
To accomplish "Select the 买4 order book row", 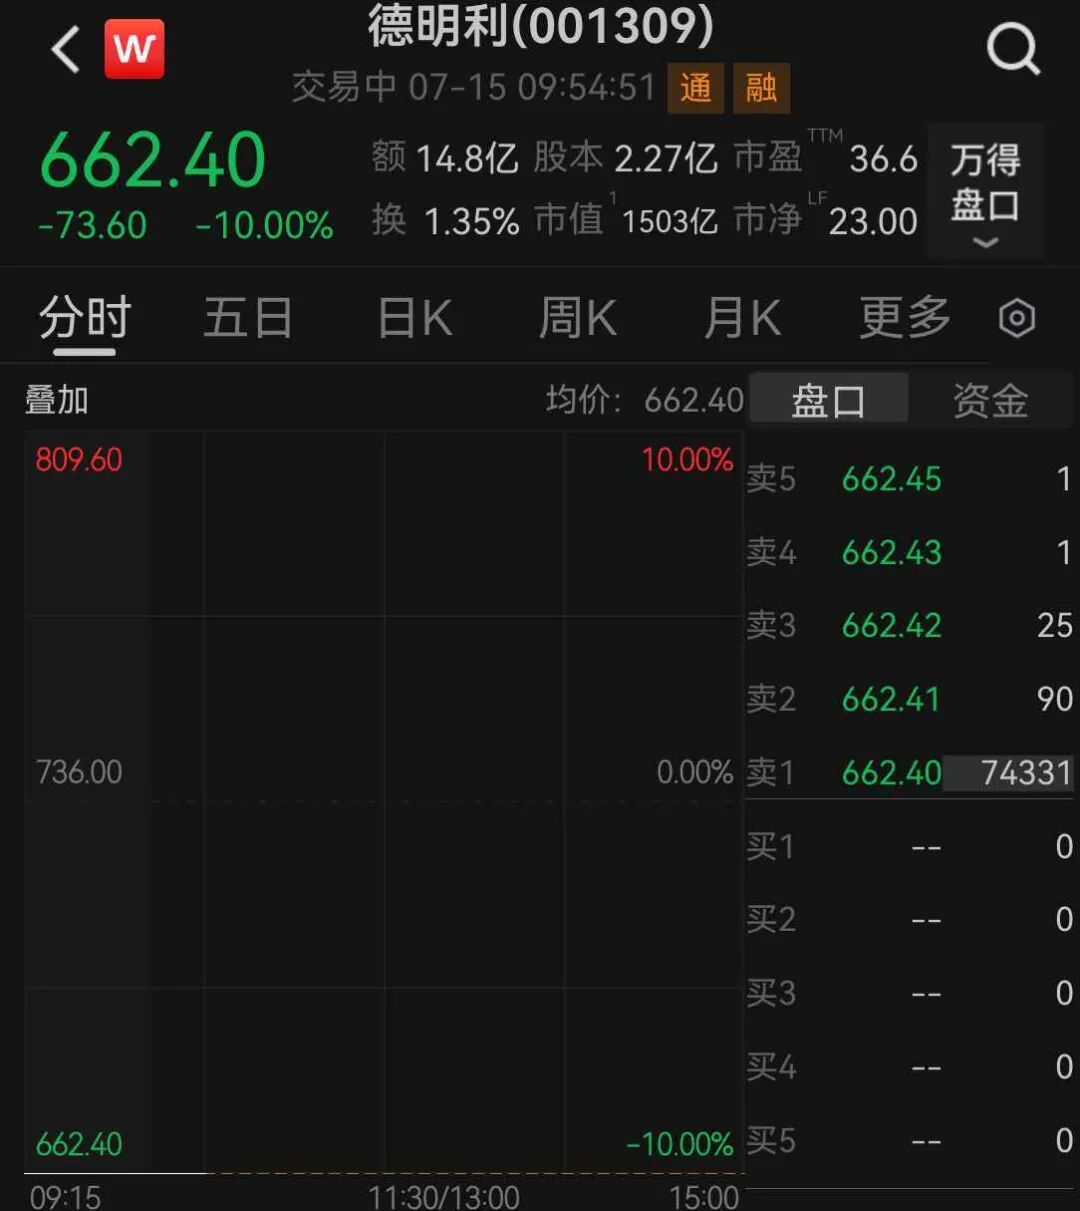I will click(x=910, y=1066).
